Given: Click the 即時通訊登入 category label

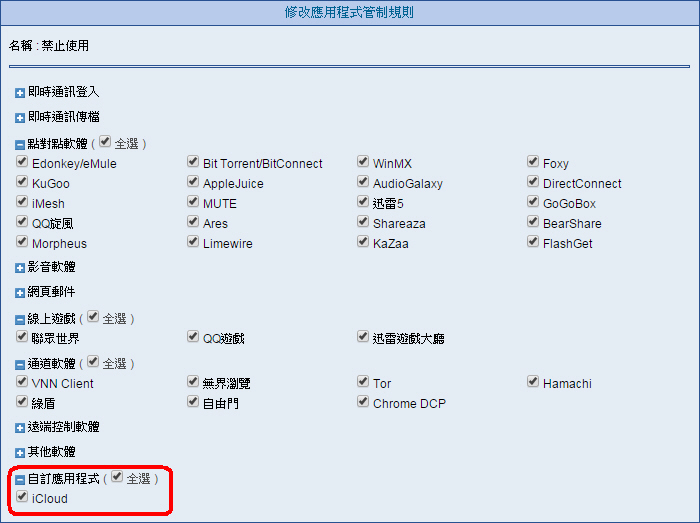Looking at the screenshot, I should pos(63,92).
